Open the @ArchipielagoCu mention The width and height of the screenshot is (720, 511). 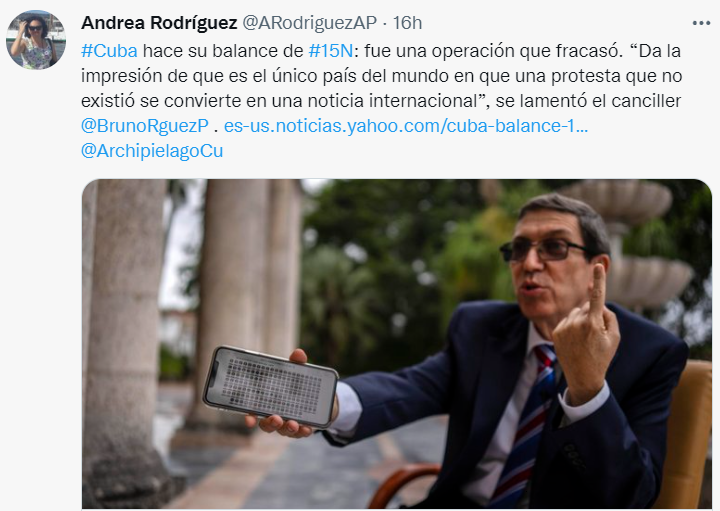152,151
